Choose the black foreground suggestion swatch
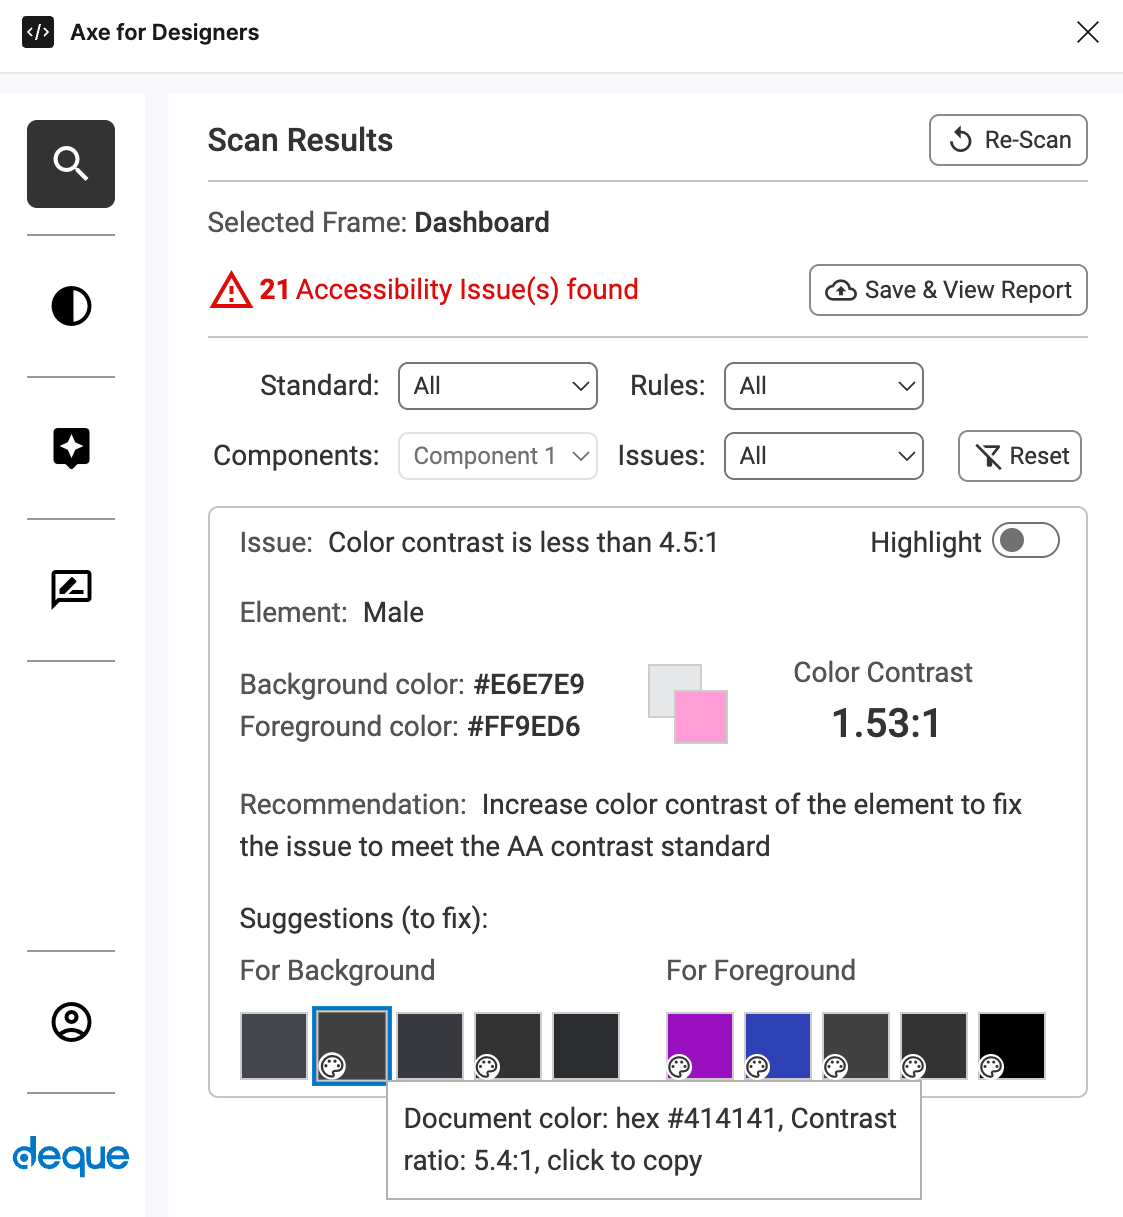This screenshot has width=1123, height=1217. click(1012, 1045)
